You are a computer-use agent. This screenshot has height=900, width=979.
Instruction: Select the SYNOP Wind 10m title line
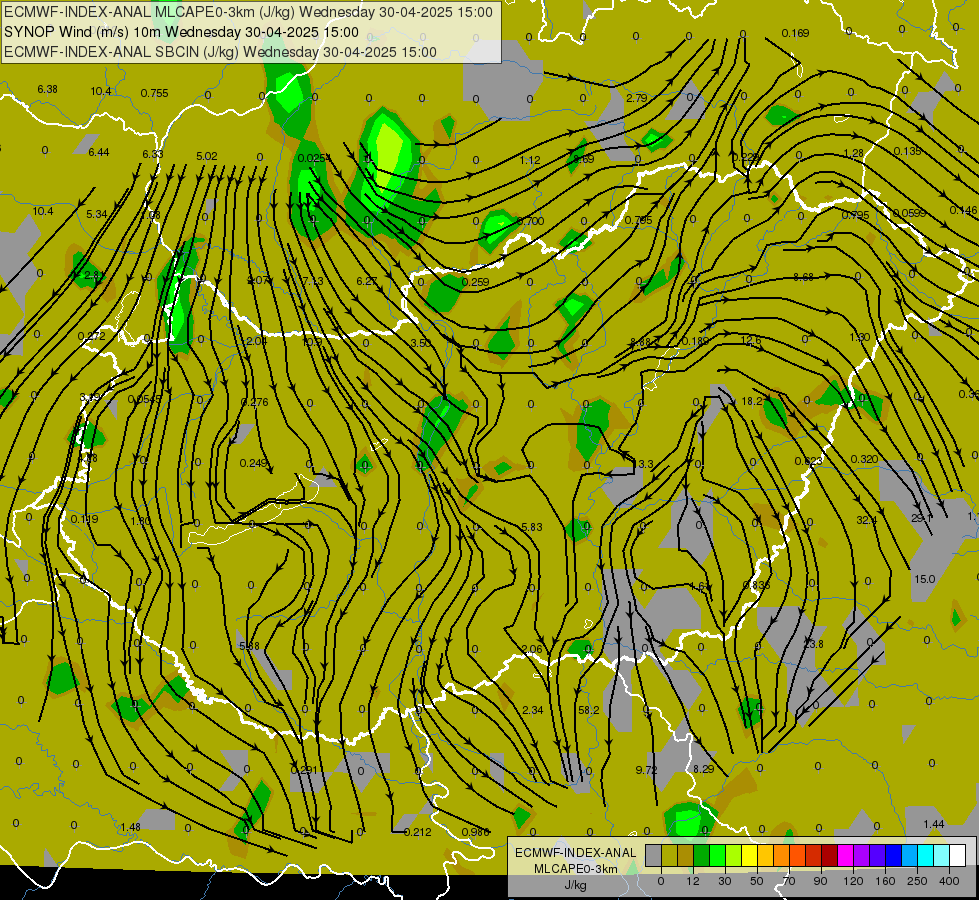tap(181, 32)
